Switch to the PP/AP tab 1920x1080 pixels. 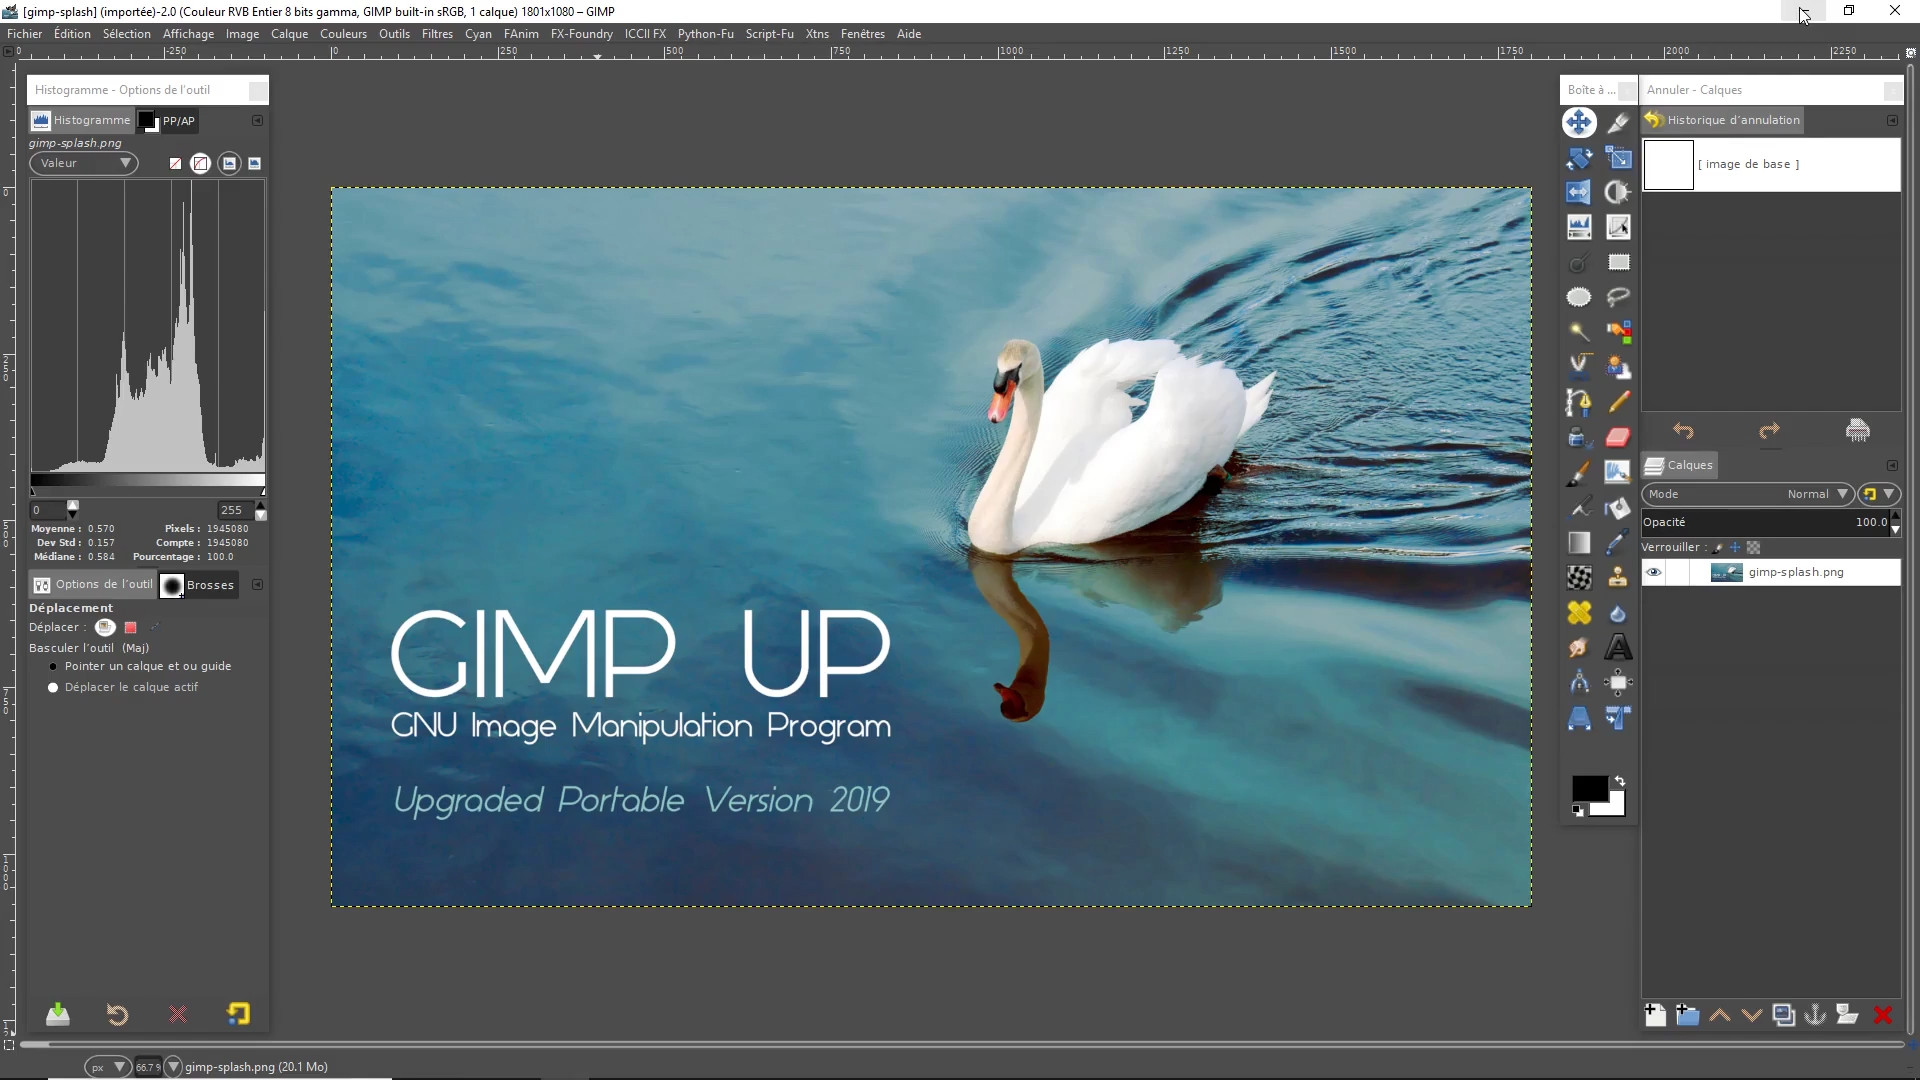coord(168,121)
